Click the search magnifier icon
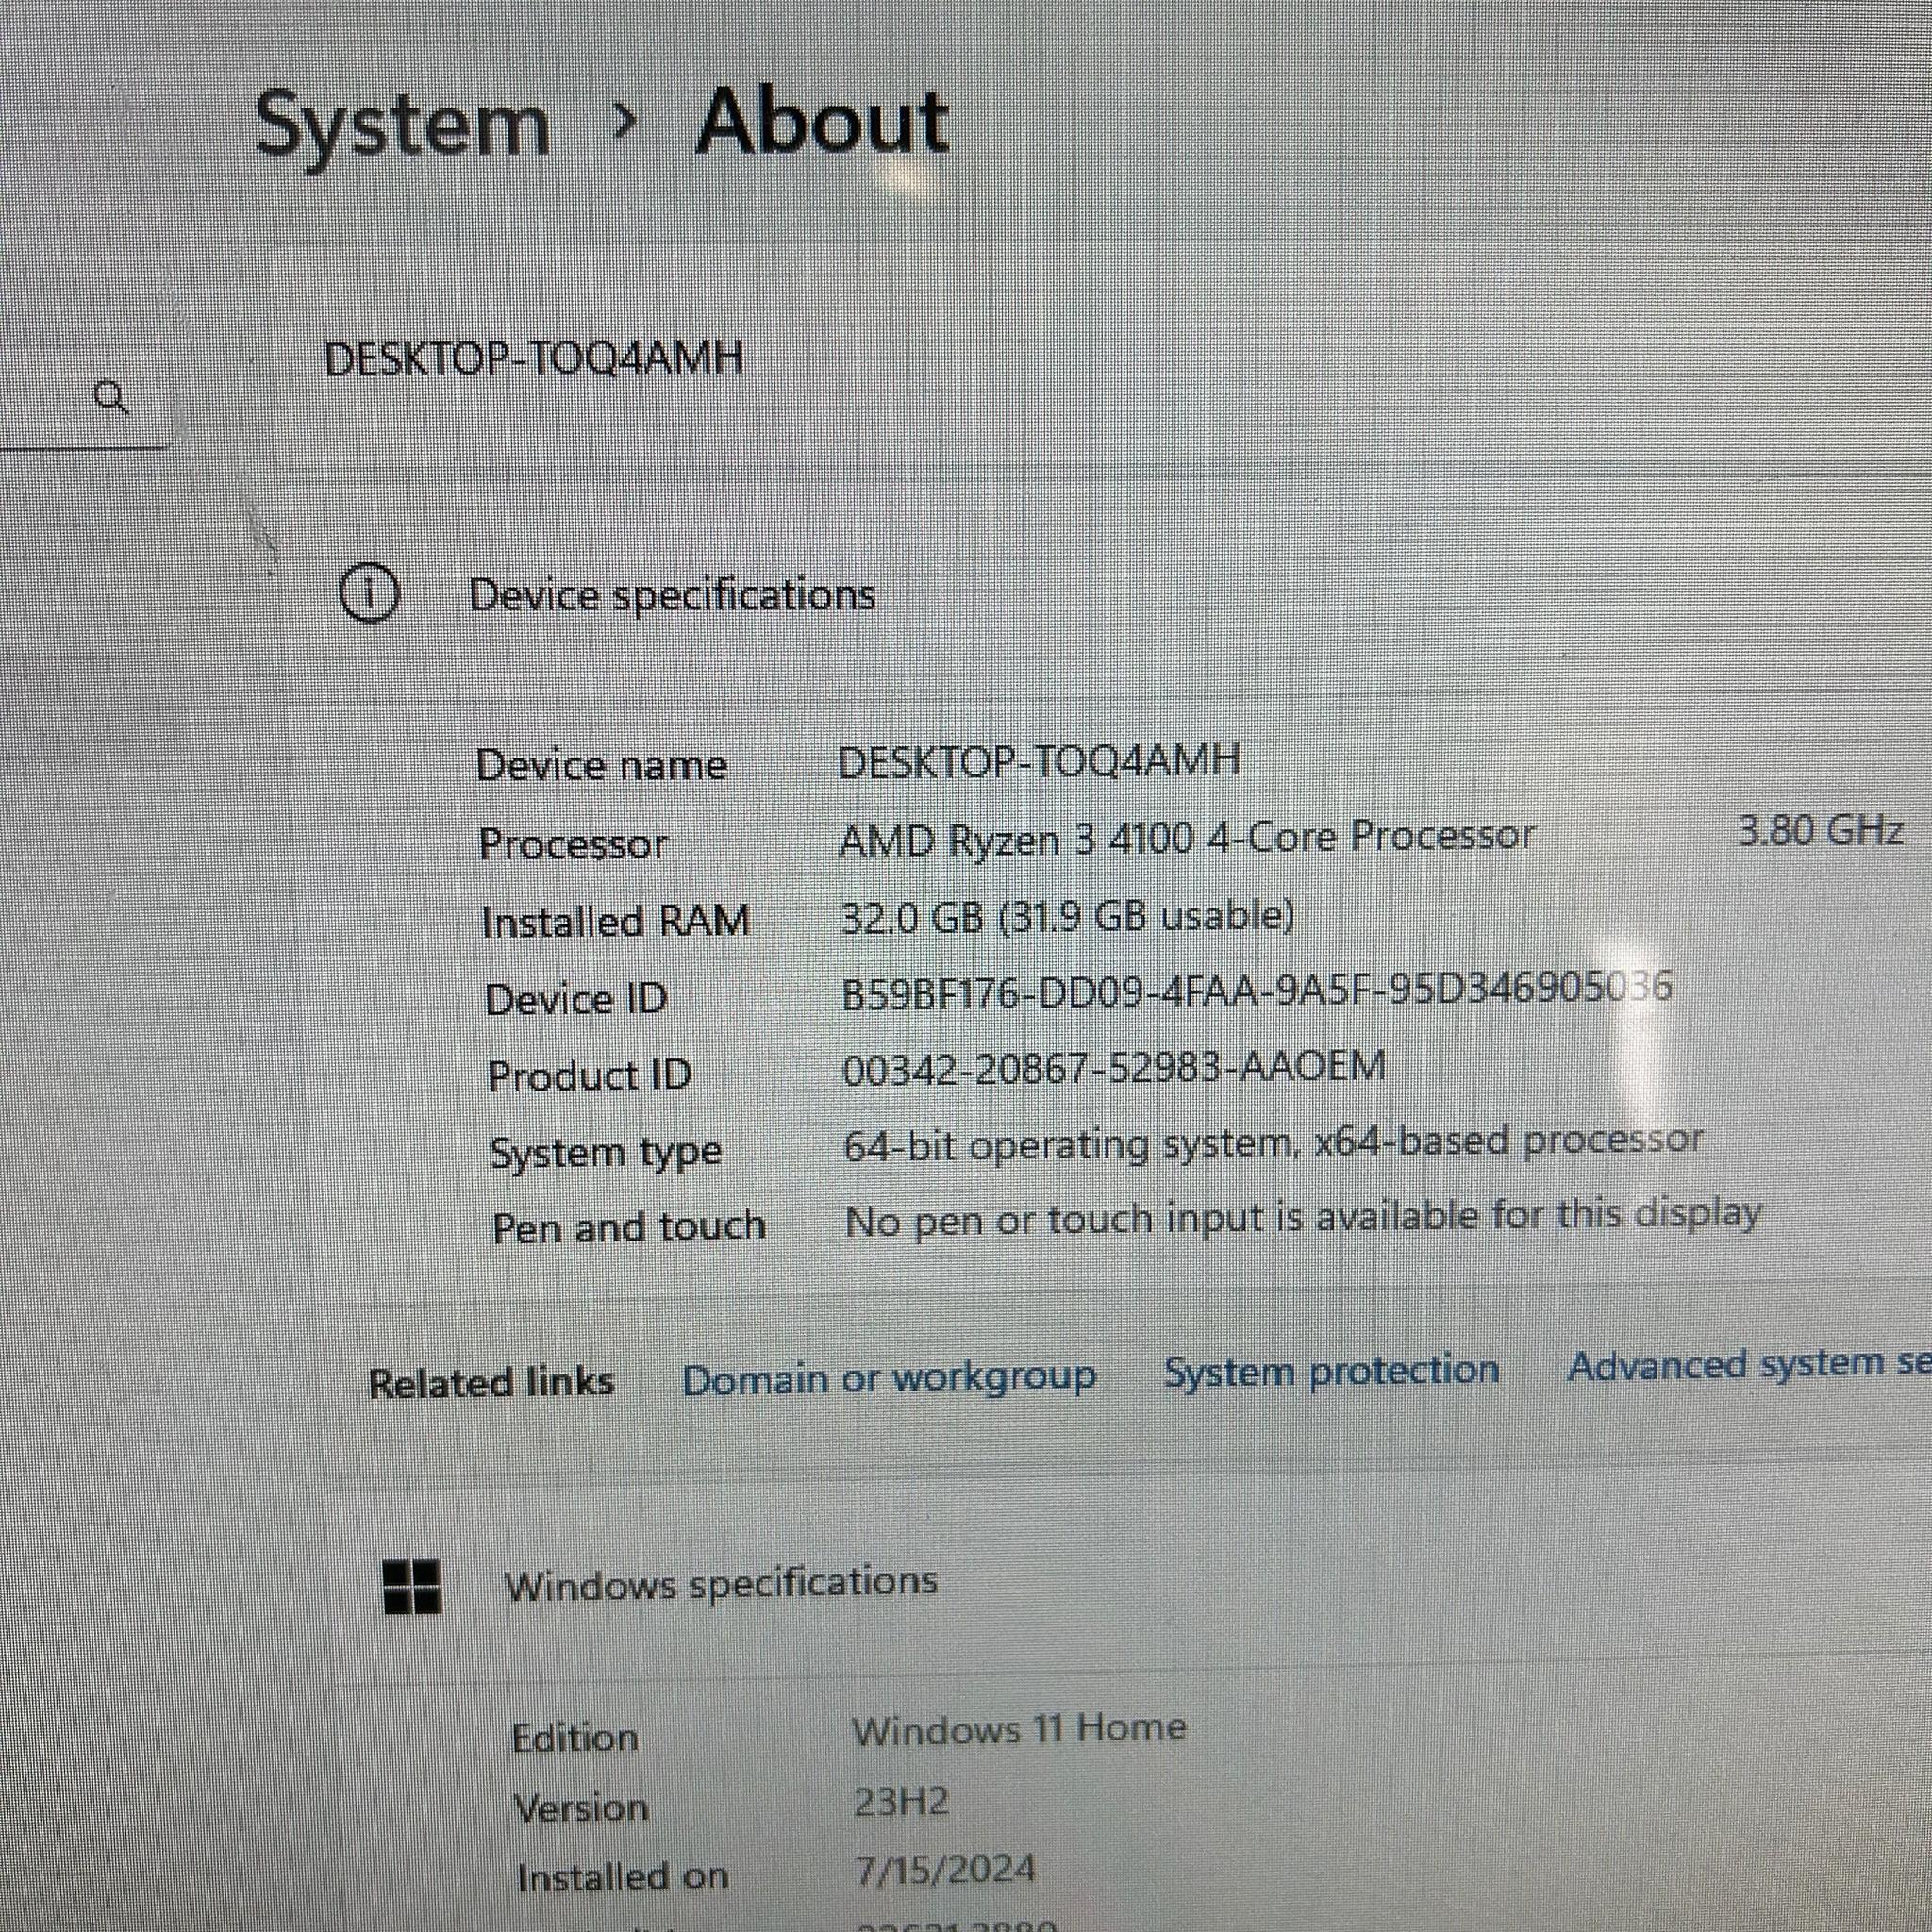This screenshot has height=1932, width=1932. coord(111,397)
